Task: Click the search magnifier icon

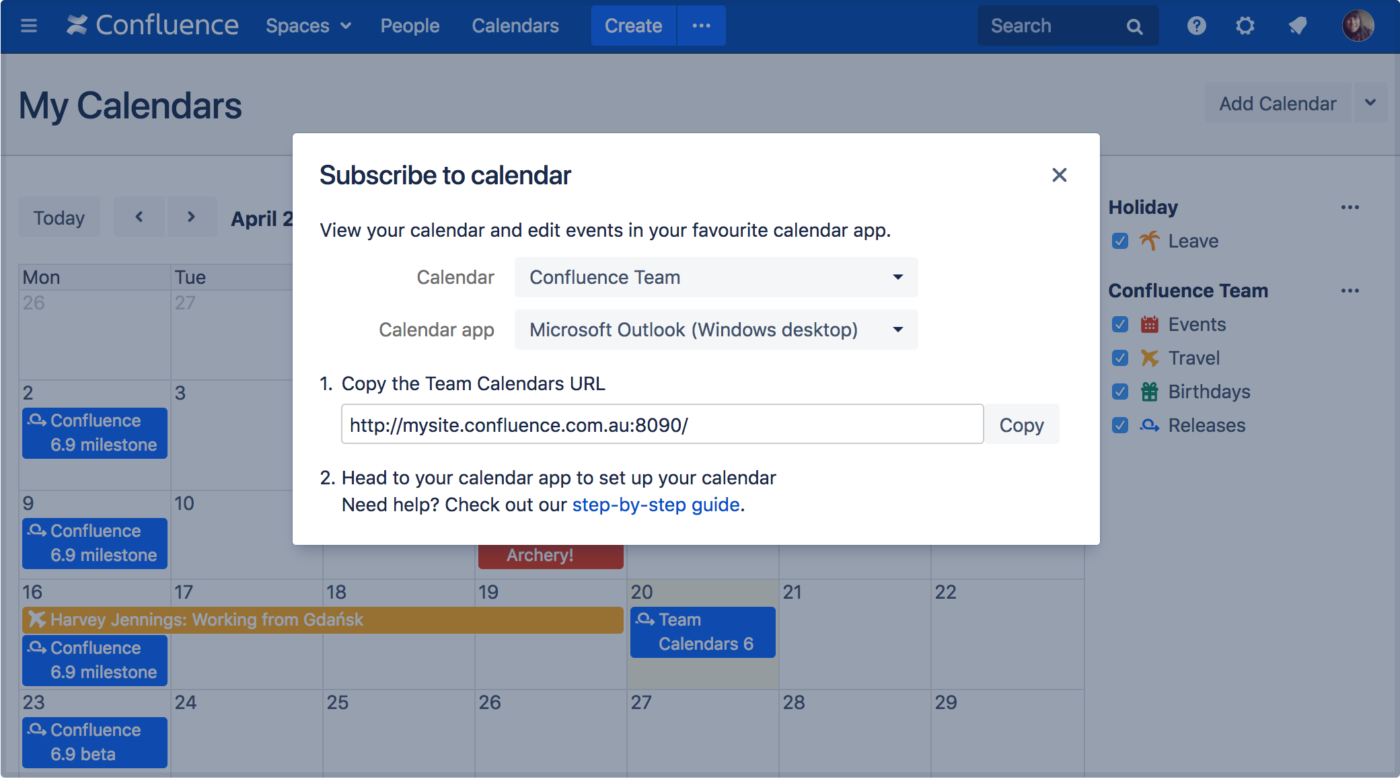Action: (1134, 25)
